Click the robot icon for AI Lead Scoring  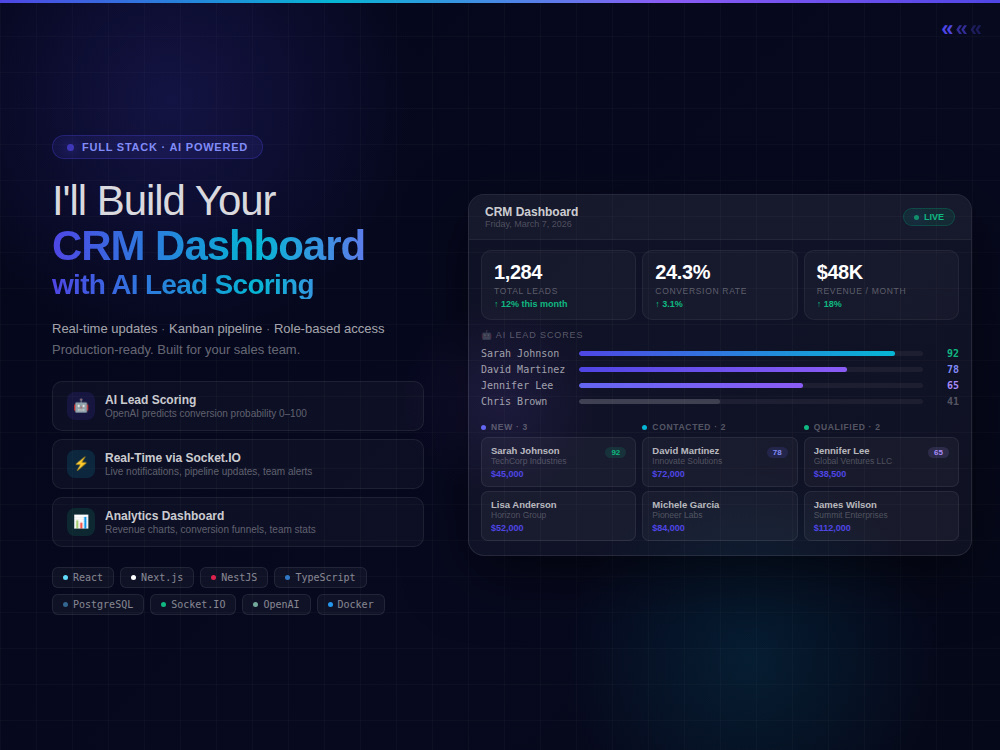click(81, 406)
